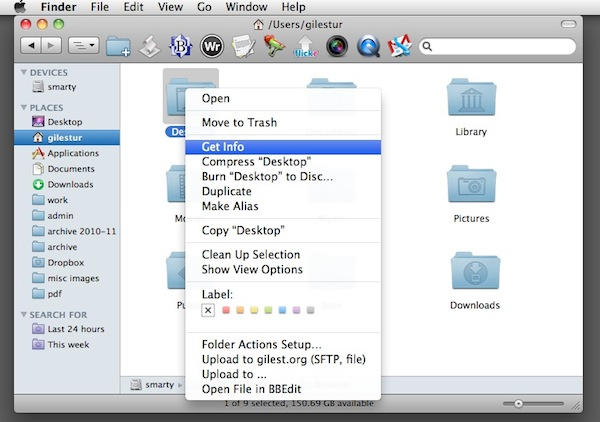Apply the red label color
Screen dimensions: 600x422
(227, 311)
